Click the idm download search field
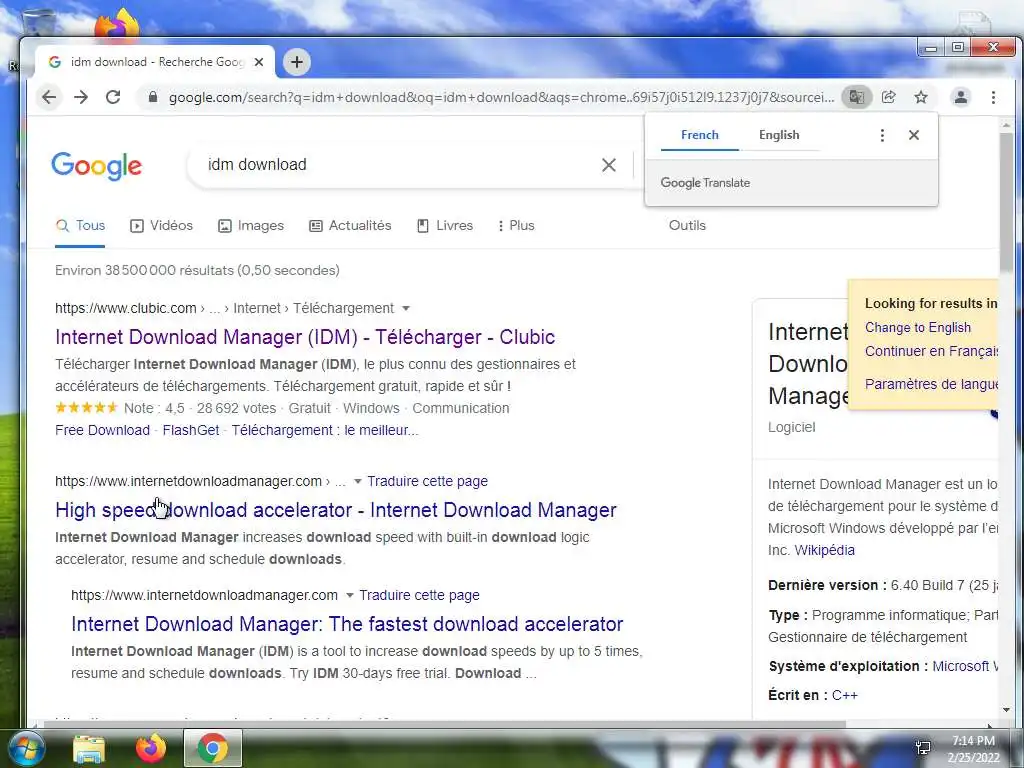 click(x=398, y=165)
